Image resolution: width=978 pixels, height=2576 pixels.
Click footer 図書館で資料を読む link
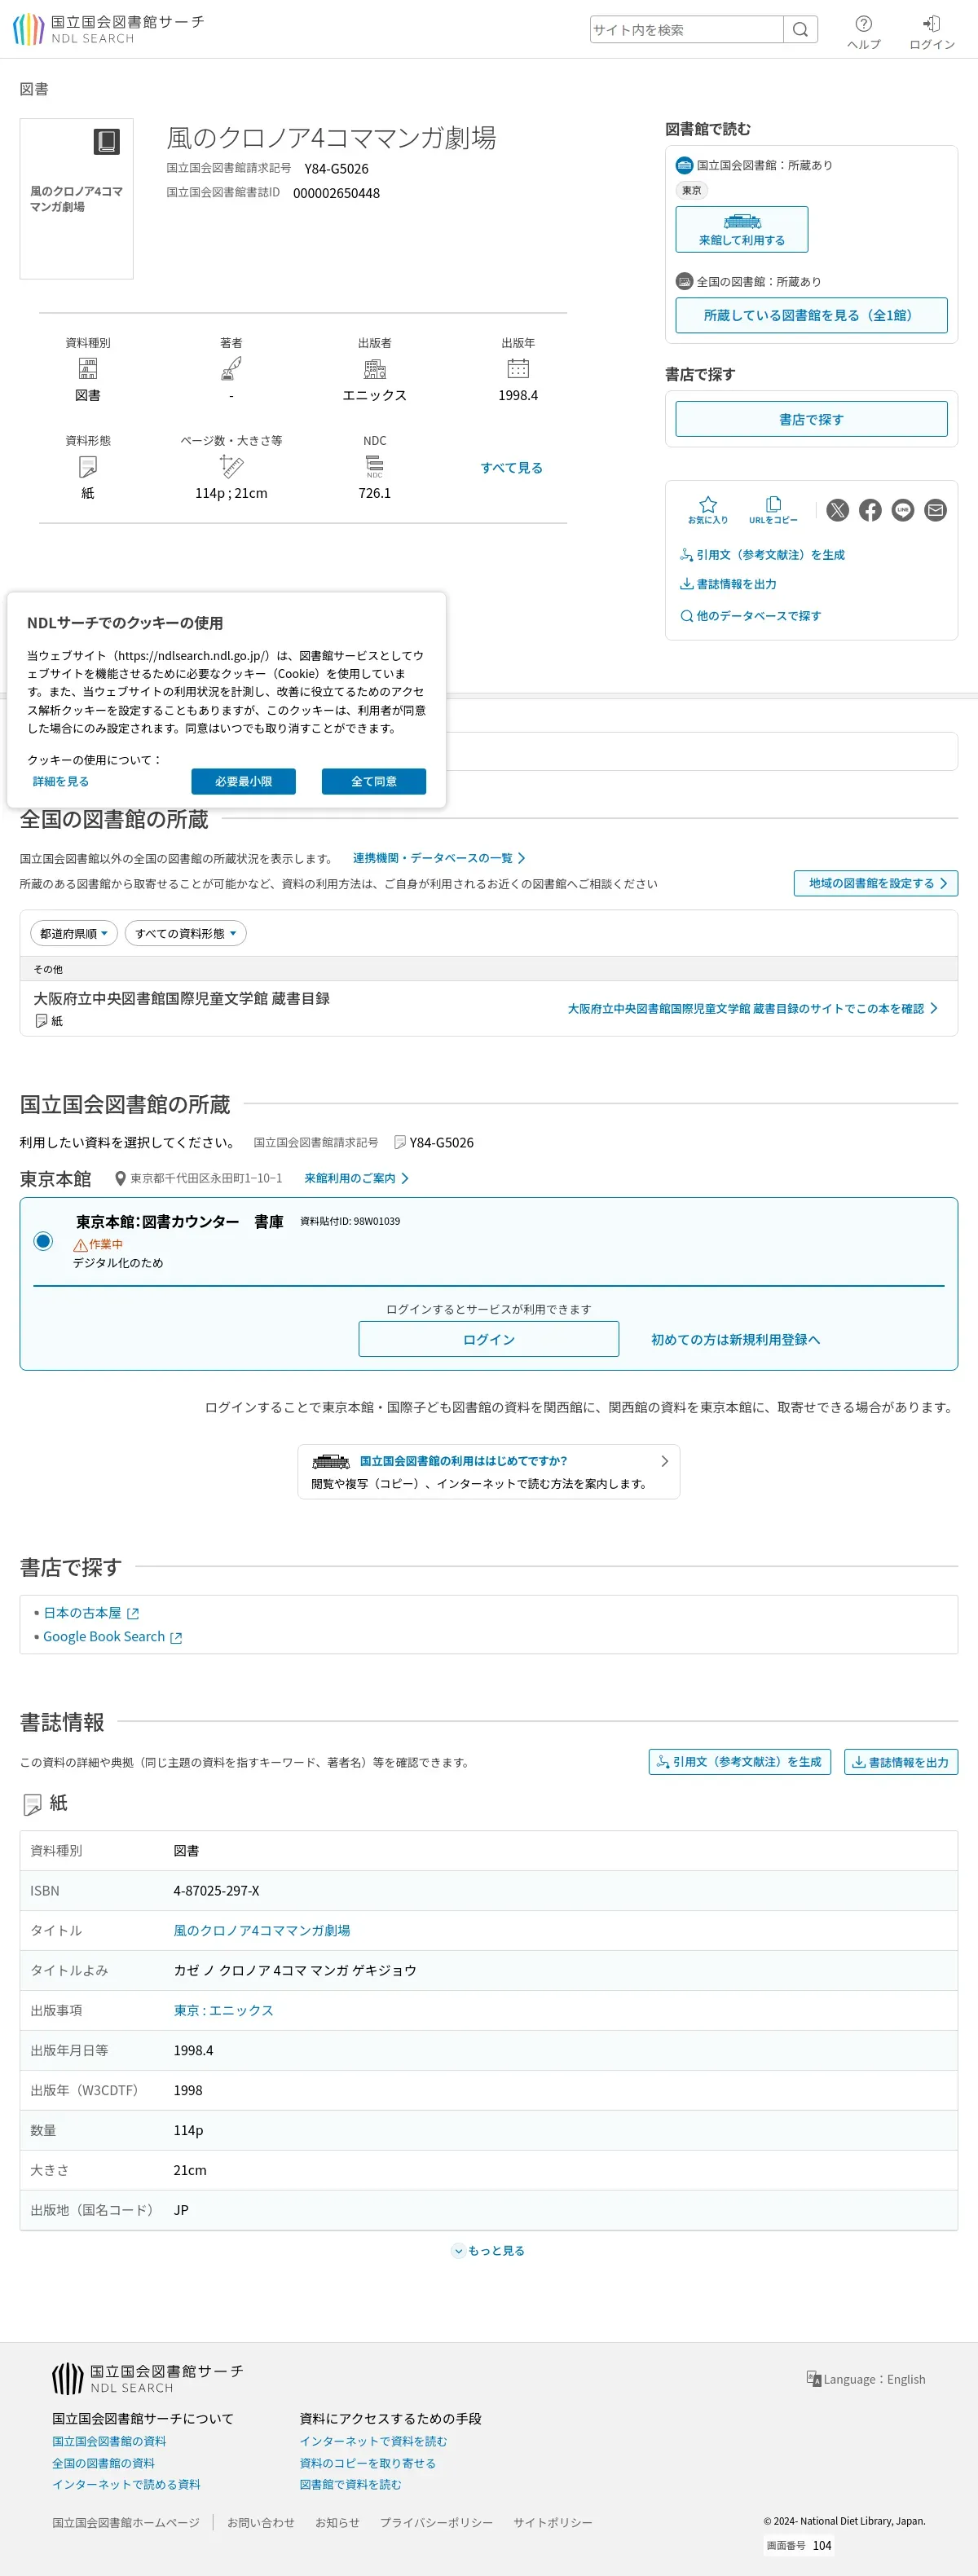350,2484
